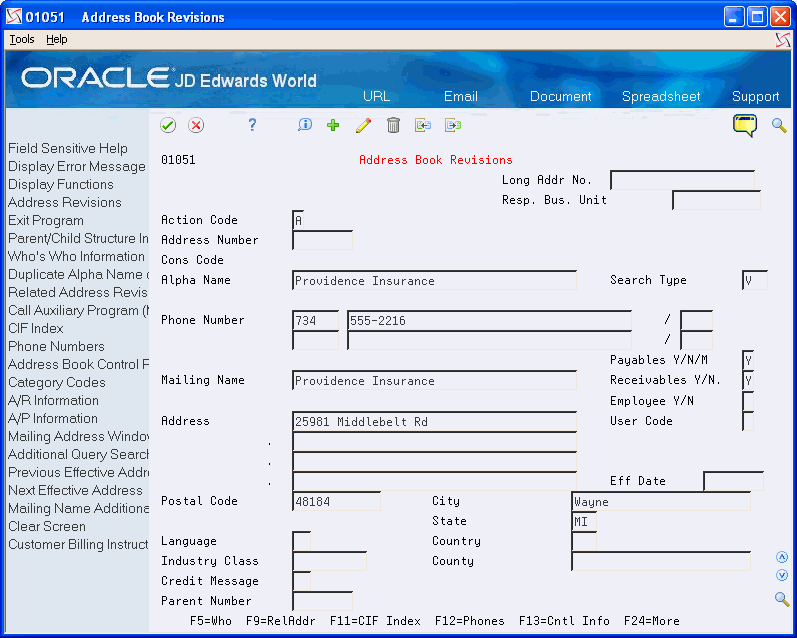Click F5=Who function key text
Image resolution: width=797 pixels, height=638 pixels.
(211, 621)
